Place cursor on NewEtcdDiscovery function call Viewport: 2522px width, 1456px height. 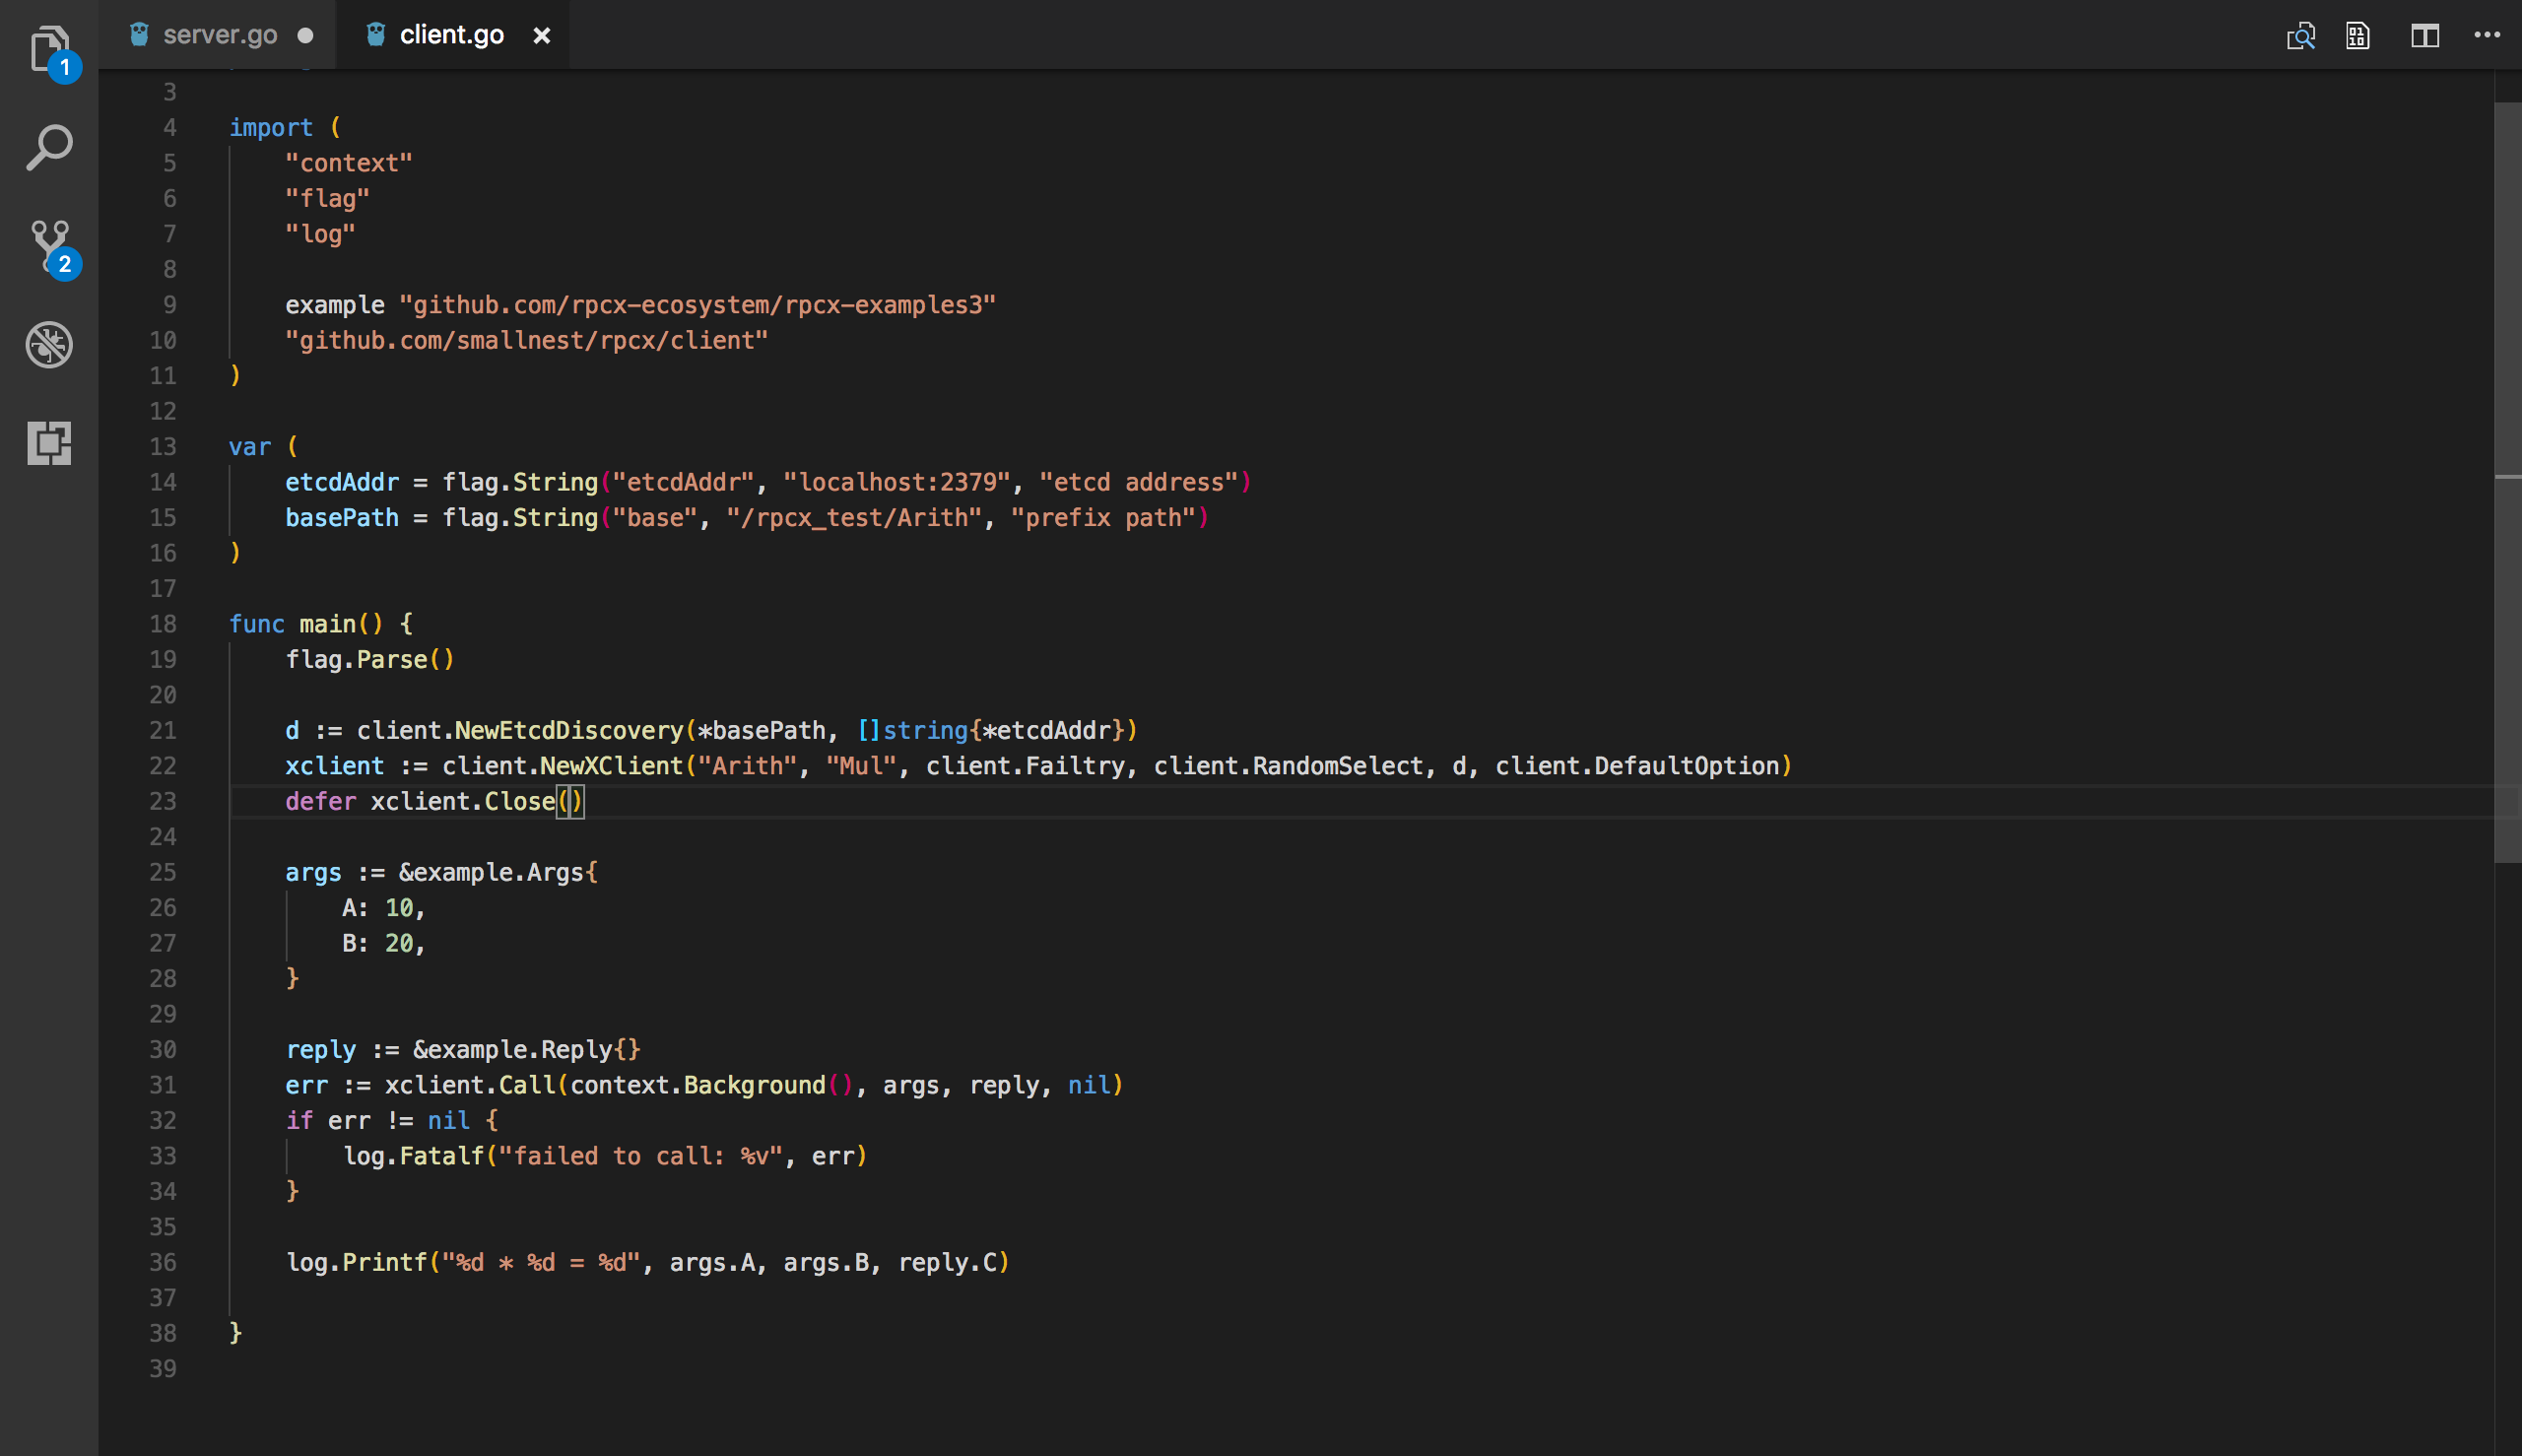click(x=568, y=731)
